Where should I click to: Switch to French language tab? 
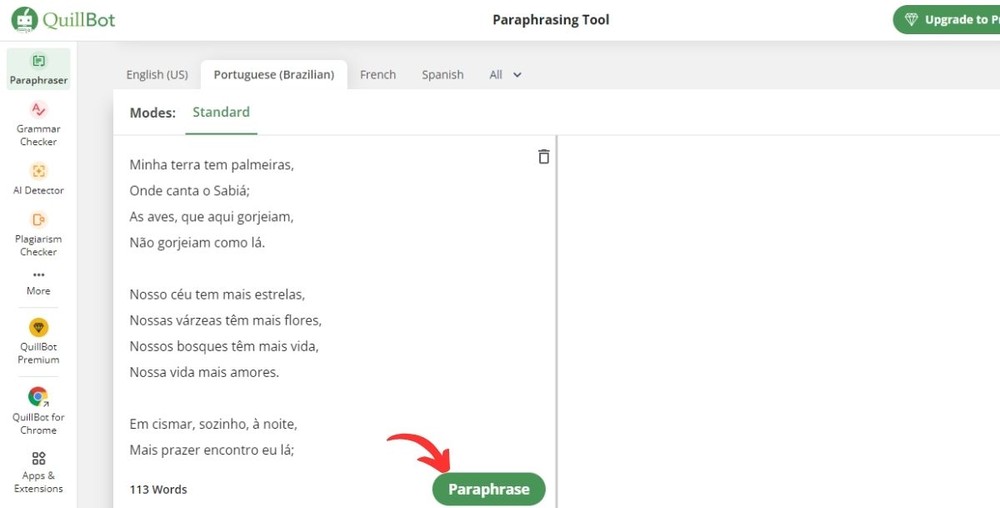pos(378,75)
